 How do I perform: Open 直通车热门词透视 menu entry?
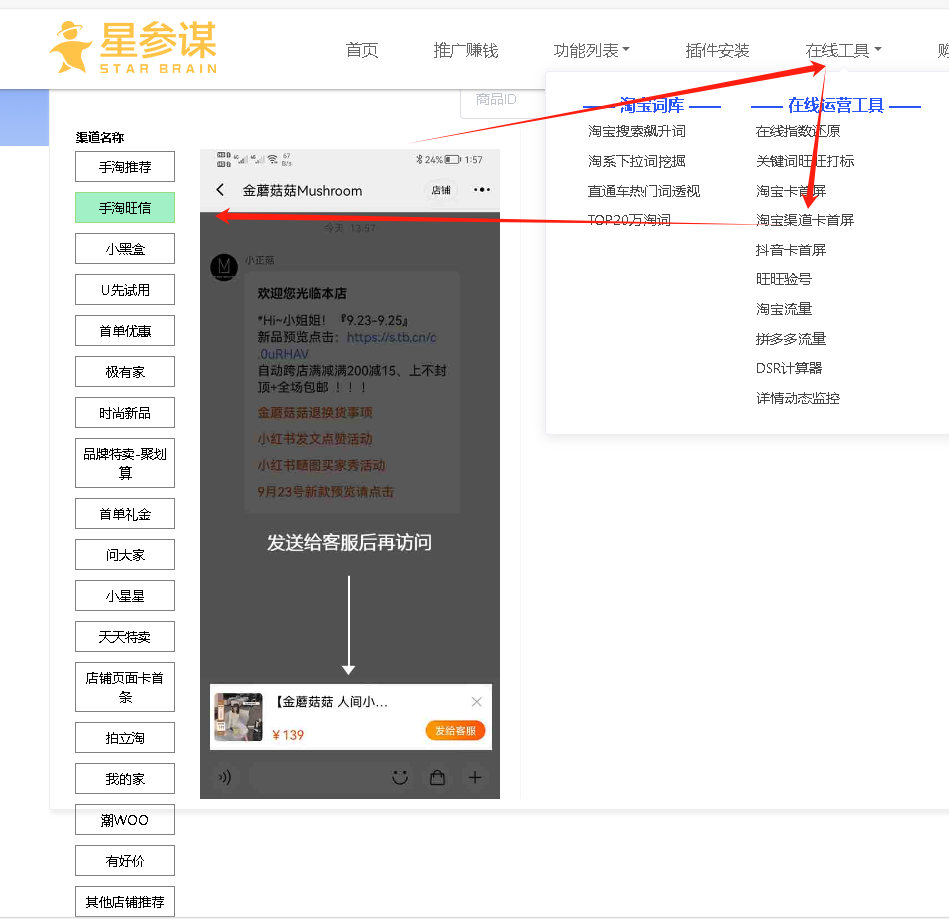[x=643, y=191]
